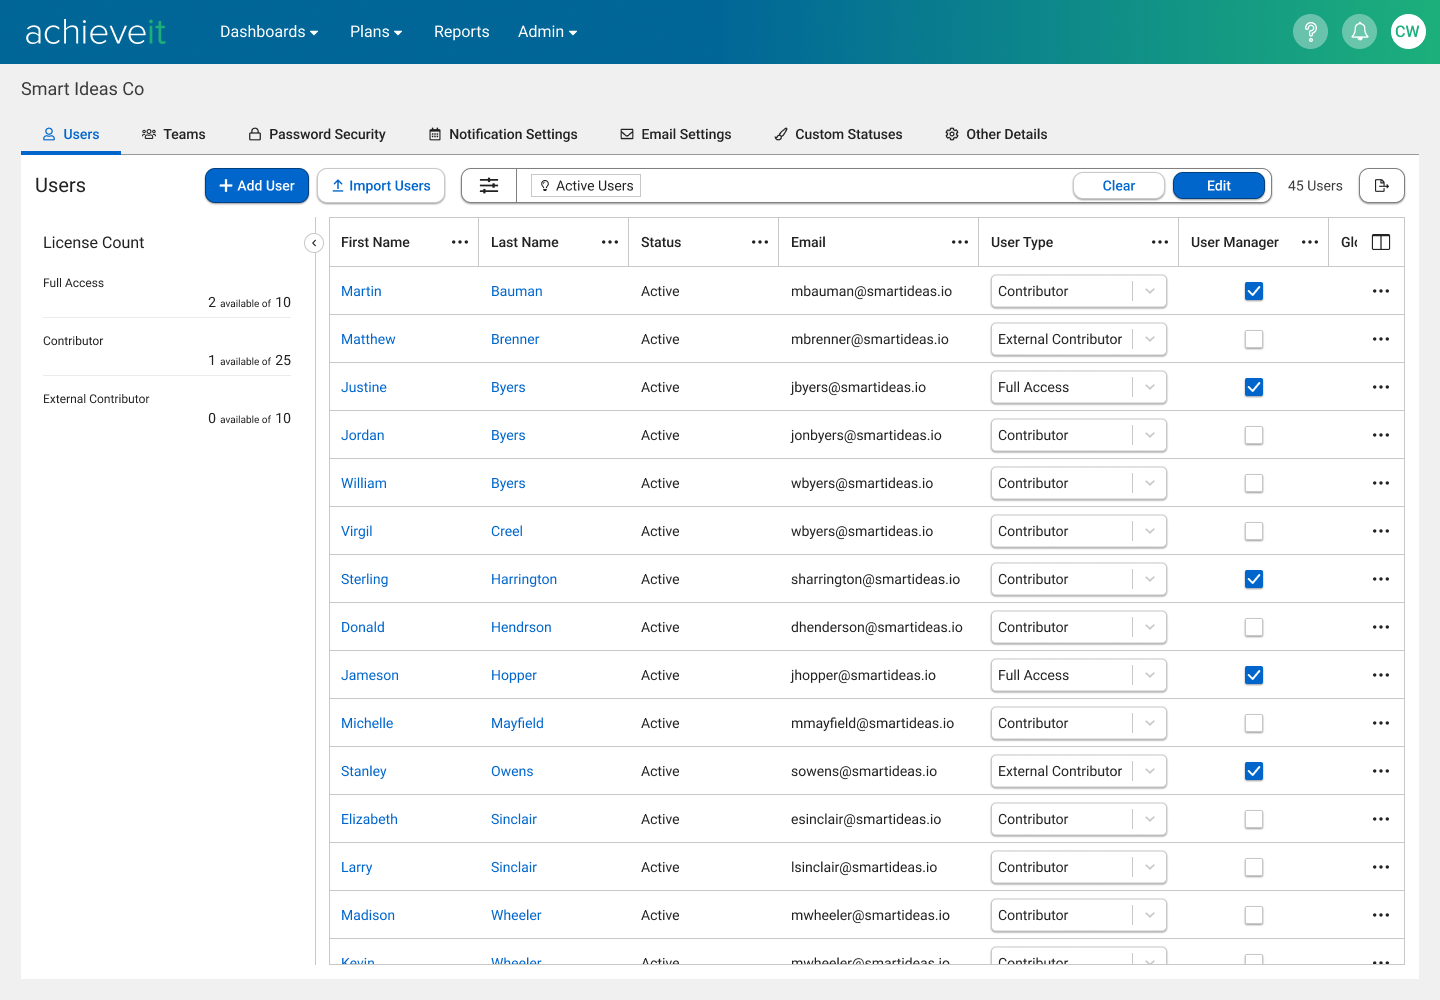Screen dimensions: 1440x1000
Task: Open Justine Byers' User Type dropdown
Action: [1079, 387]
